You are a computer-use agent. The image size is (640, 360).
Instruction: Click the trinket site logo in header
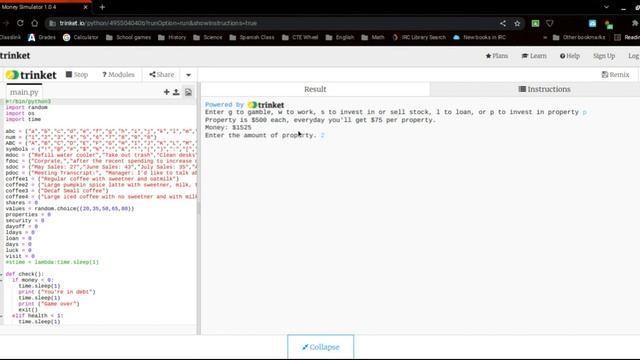[x=15, y=56]
